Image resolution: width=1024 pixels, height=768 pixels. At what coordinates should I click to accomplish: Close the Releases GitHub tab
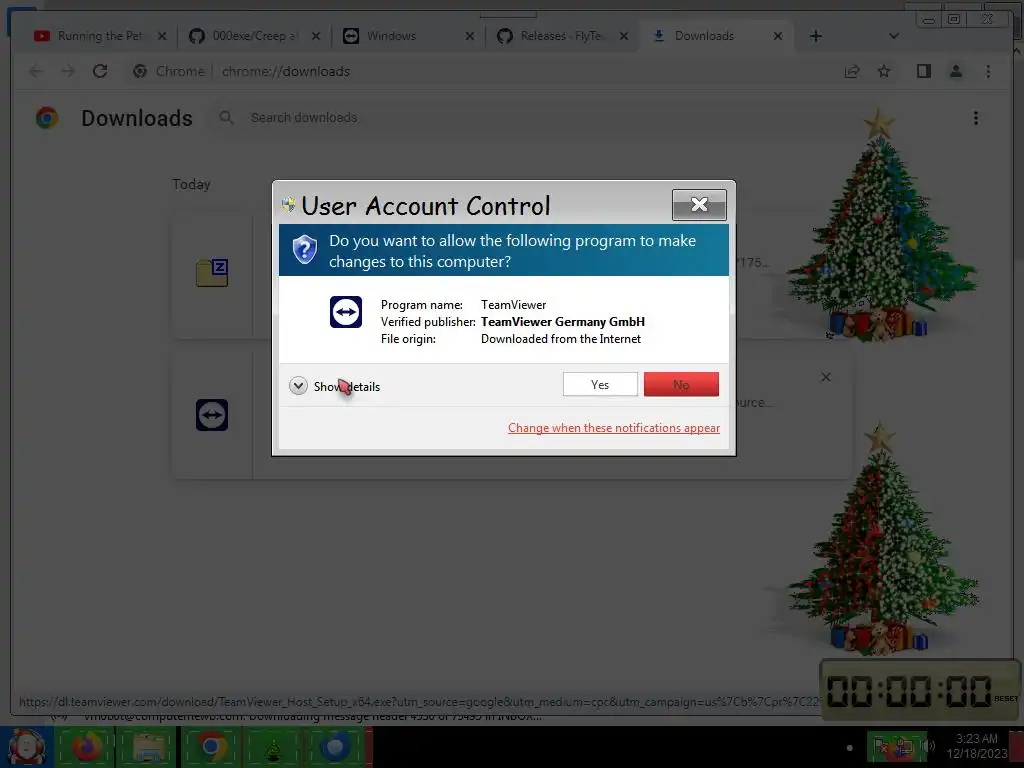coord(624,36)
